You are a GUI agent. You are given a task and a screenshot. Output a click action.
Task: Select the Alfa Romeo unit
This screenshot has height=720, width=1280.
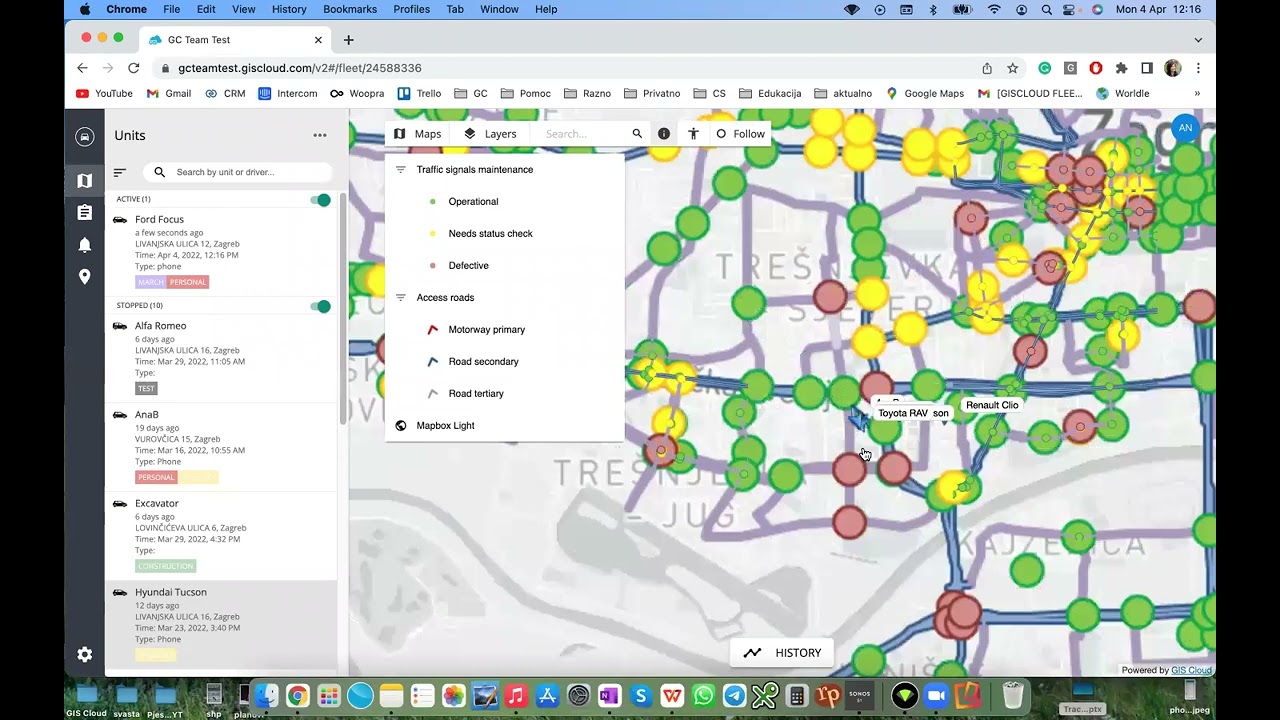tap(221, 357)
